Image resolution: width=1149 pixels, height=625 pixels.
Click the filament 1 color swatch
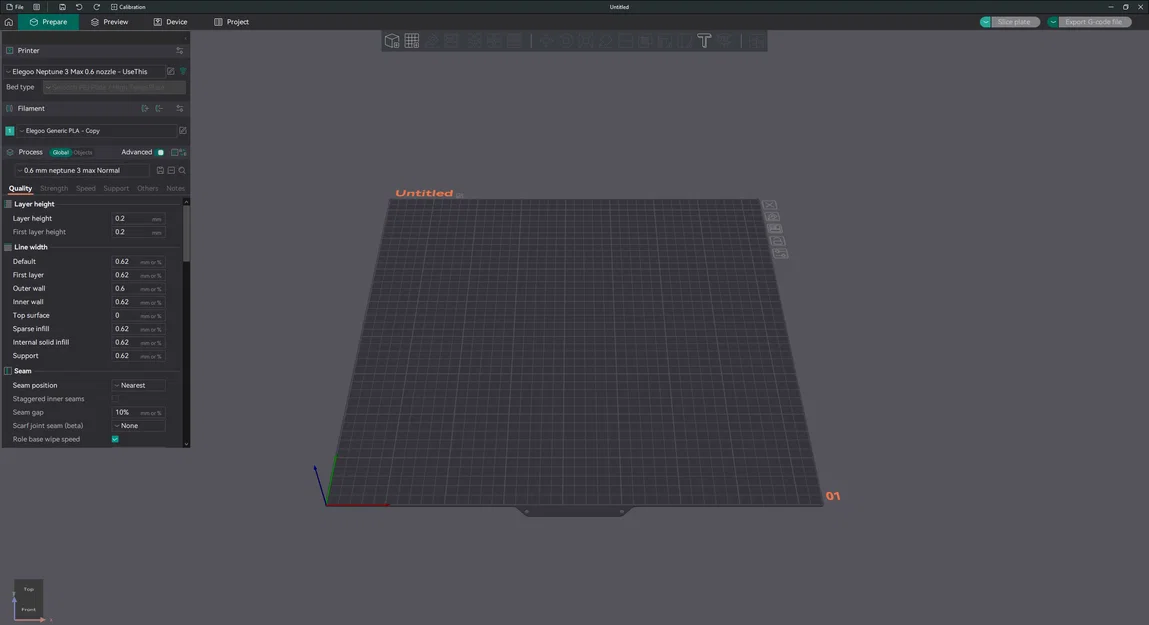(10, 130)
